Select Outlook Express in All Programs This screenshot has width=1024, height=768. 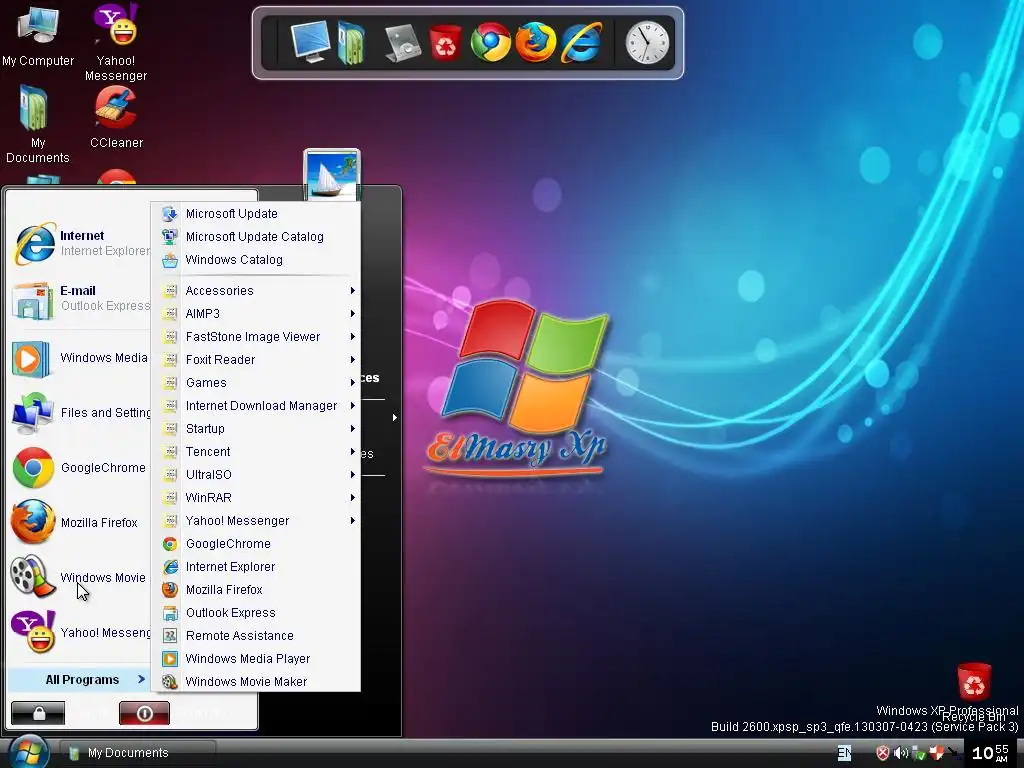(256, 613)
